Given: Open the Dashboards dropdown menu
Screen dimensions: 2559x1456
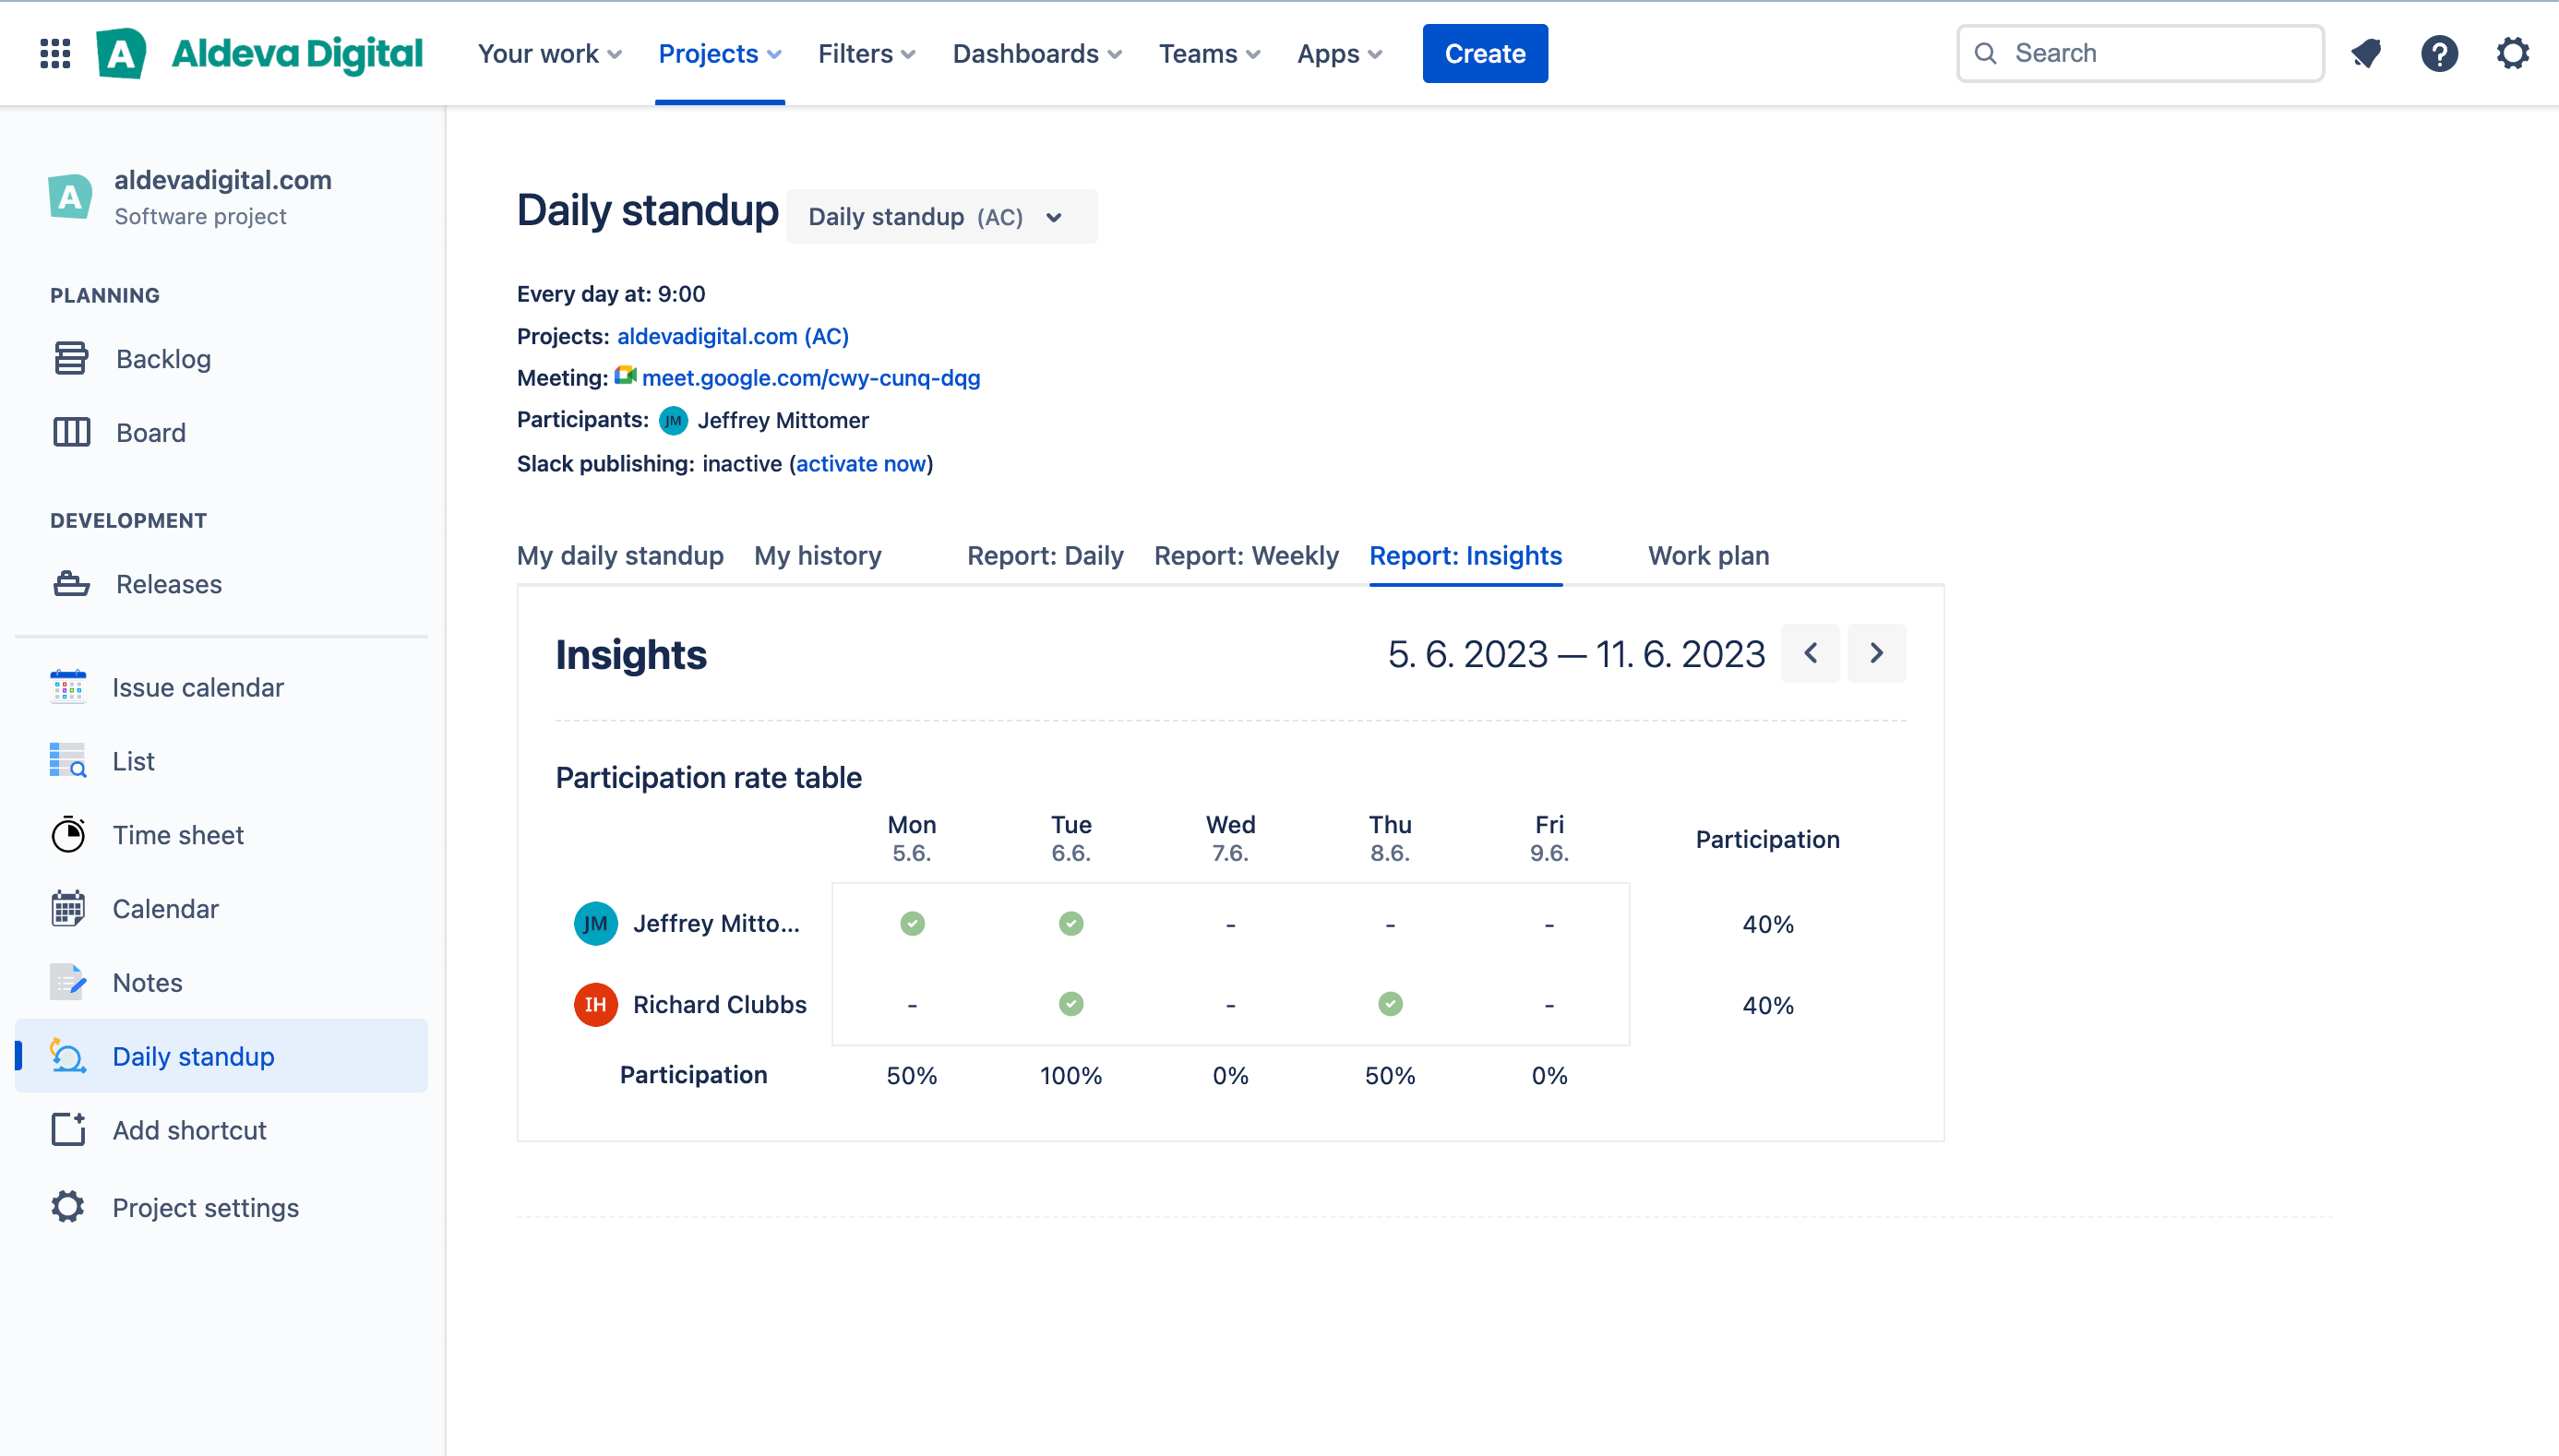Looking at the screenshot, I should [x=1037, y=53].
